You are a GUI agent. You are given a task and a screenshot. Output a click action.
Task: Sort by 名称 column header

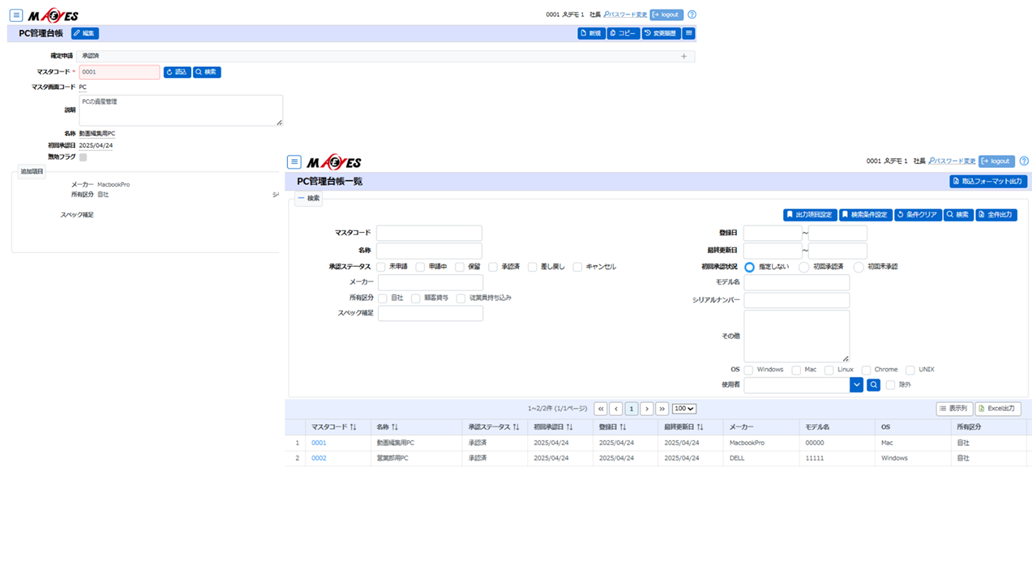(x=387, y=427)
